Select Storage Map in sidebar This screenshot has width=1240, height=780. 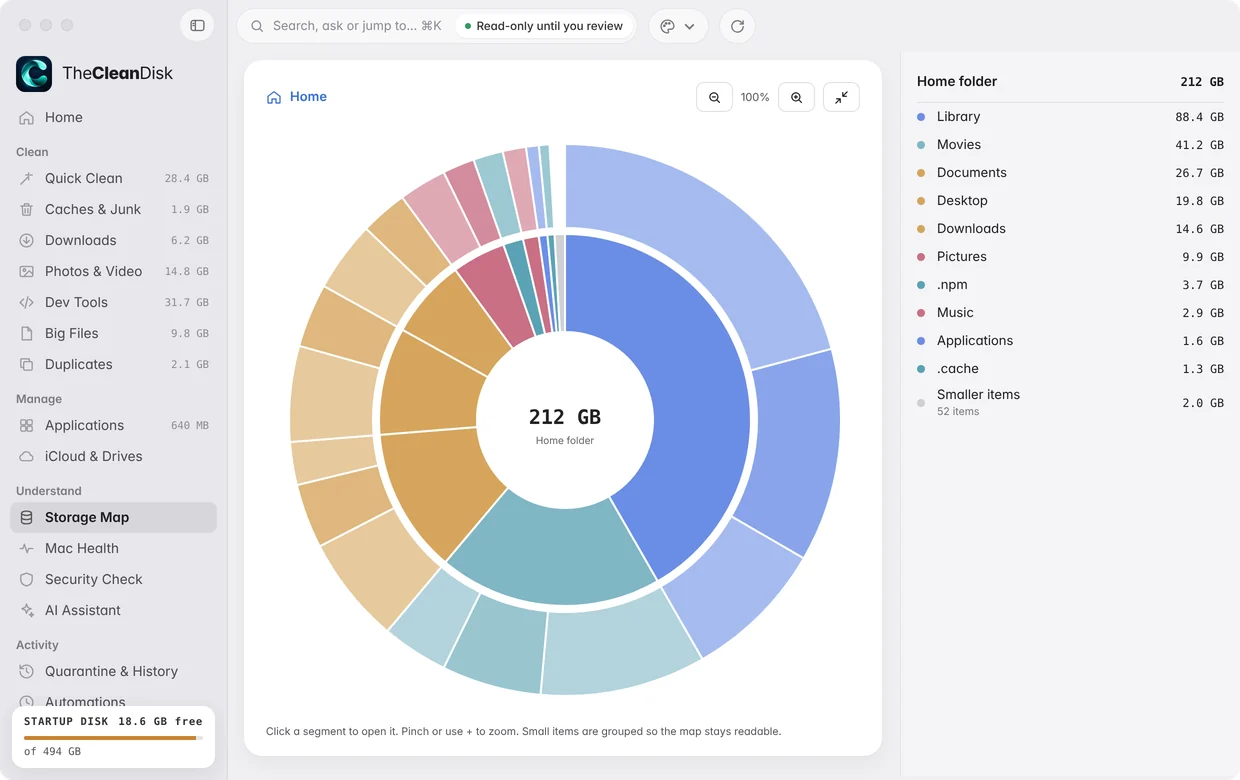(x=113, y=517)
